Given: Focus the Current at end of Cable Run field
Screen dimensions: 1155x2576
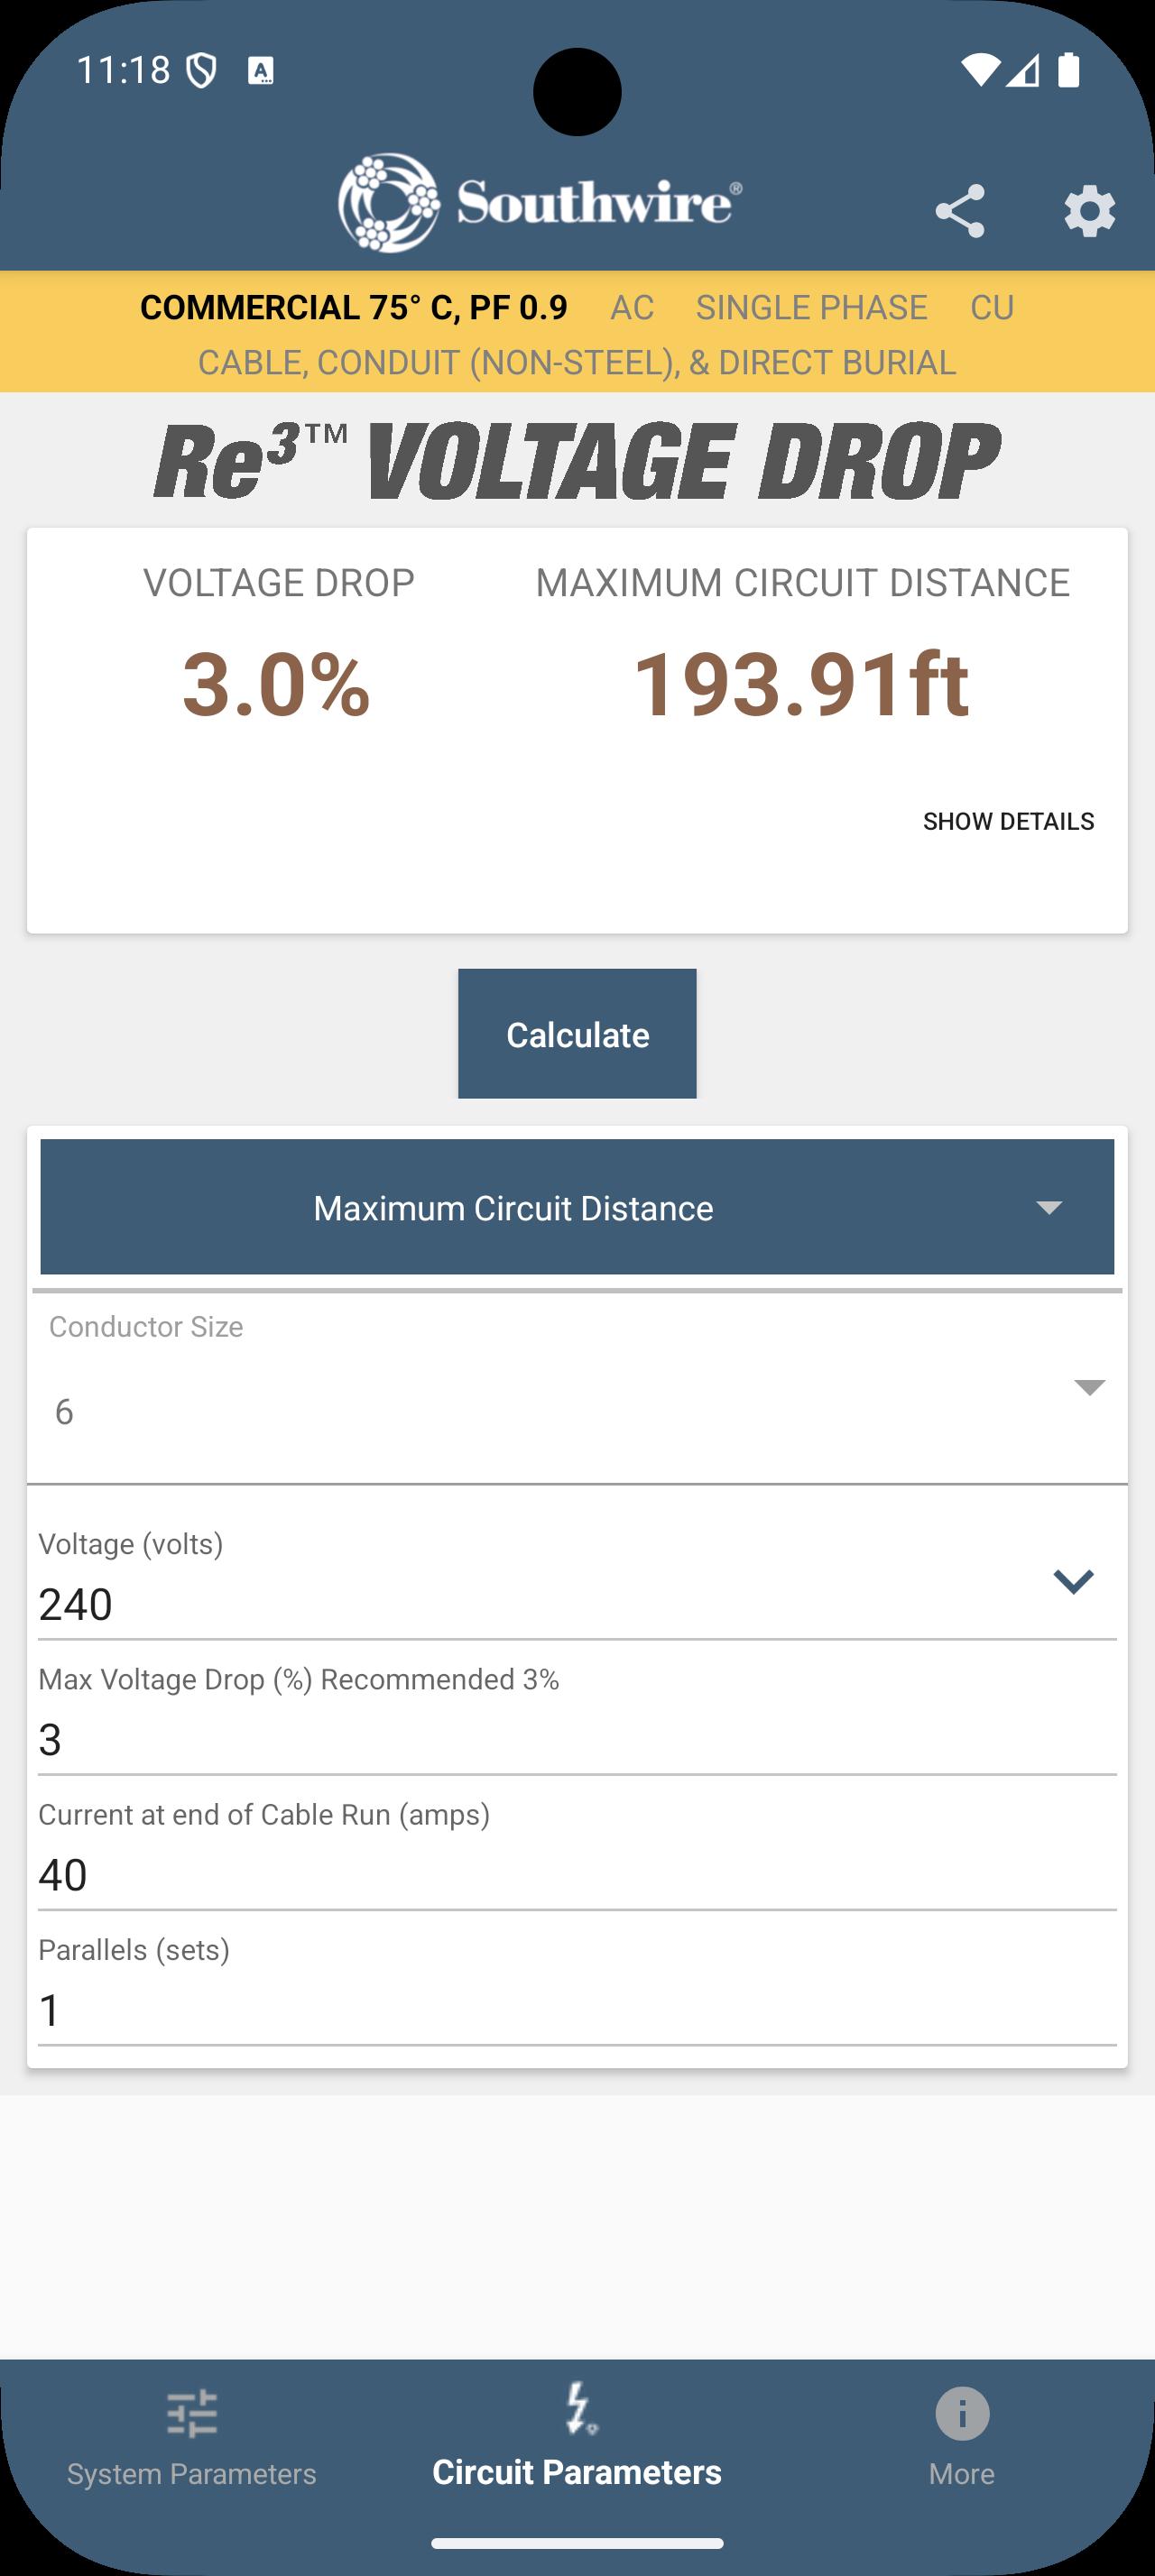Looking at the screenshot, I should click(x=577, y=1875).
